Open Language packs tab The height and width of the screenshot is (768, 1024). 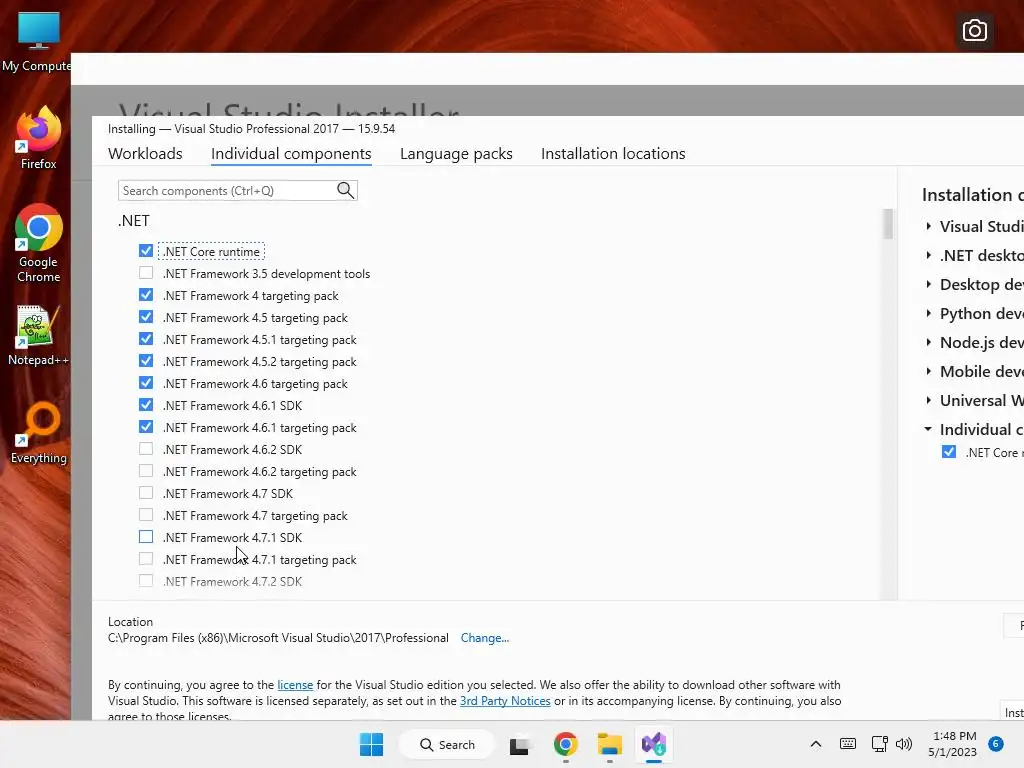[456, 153]
